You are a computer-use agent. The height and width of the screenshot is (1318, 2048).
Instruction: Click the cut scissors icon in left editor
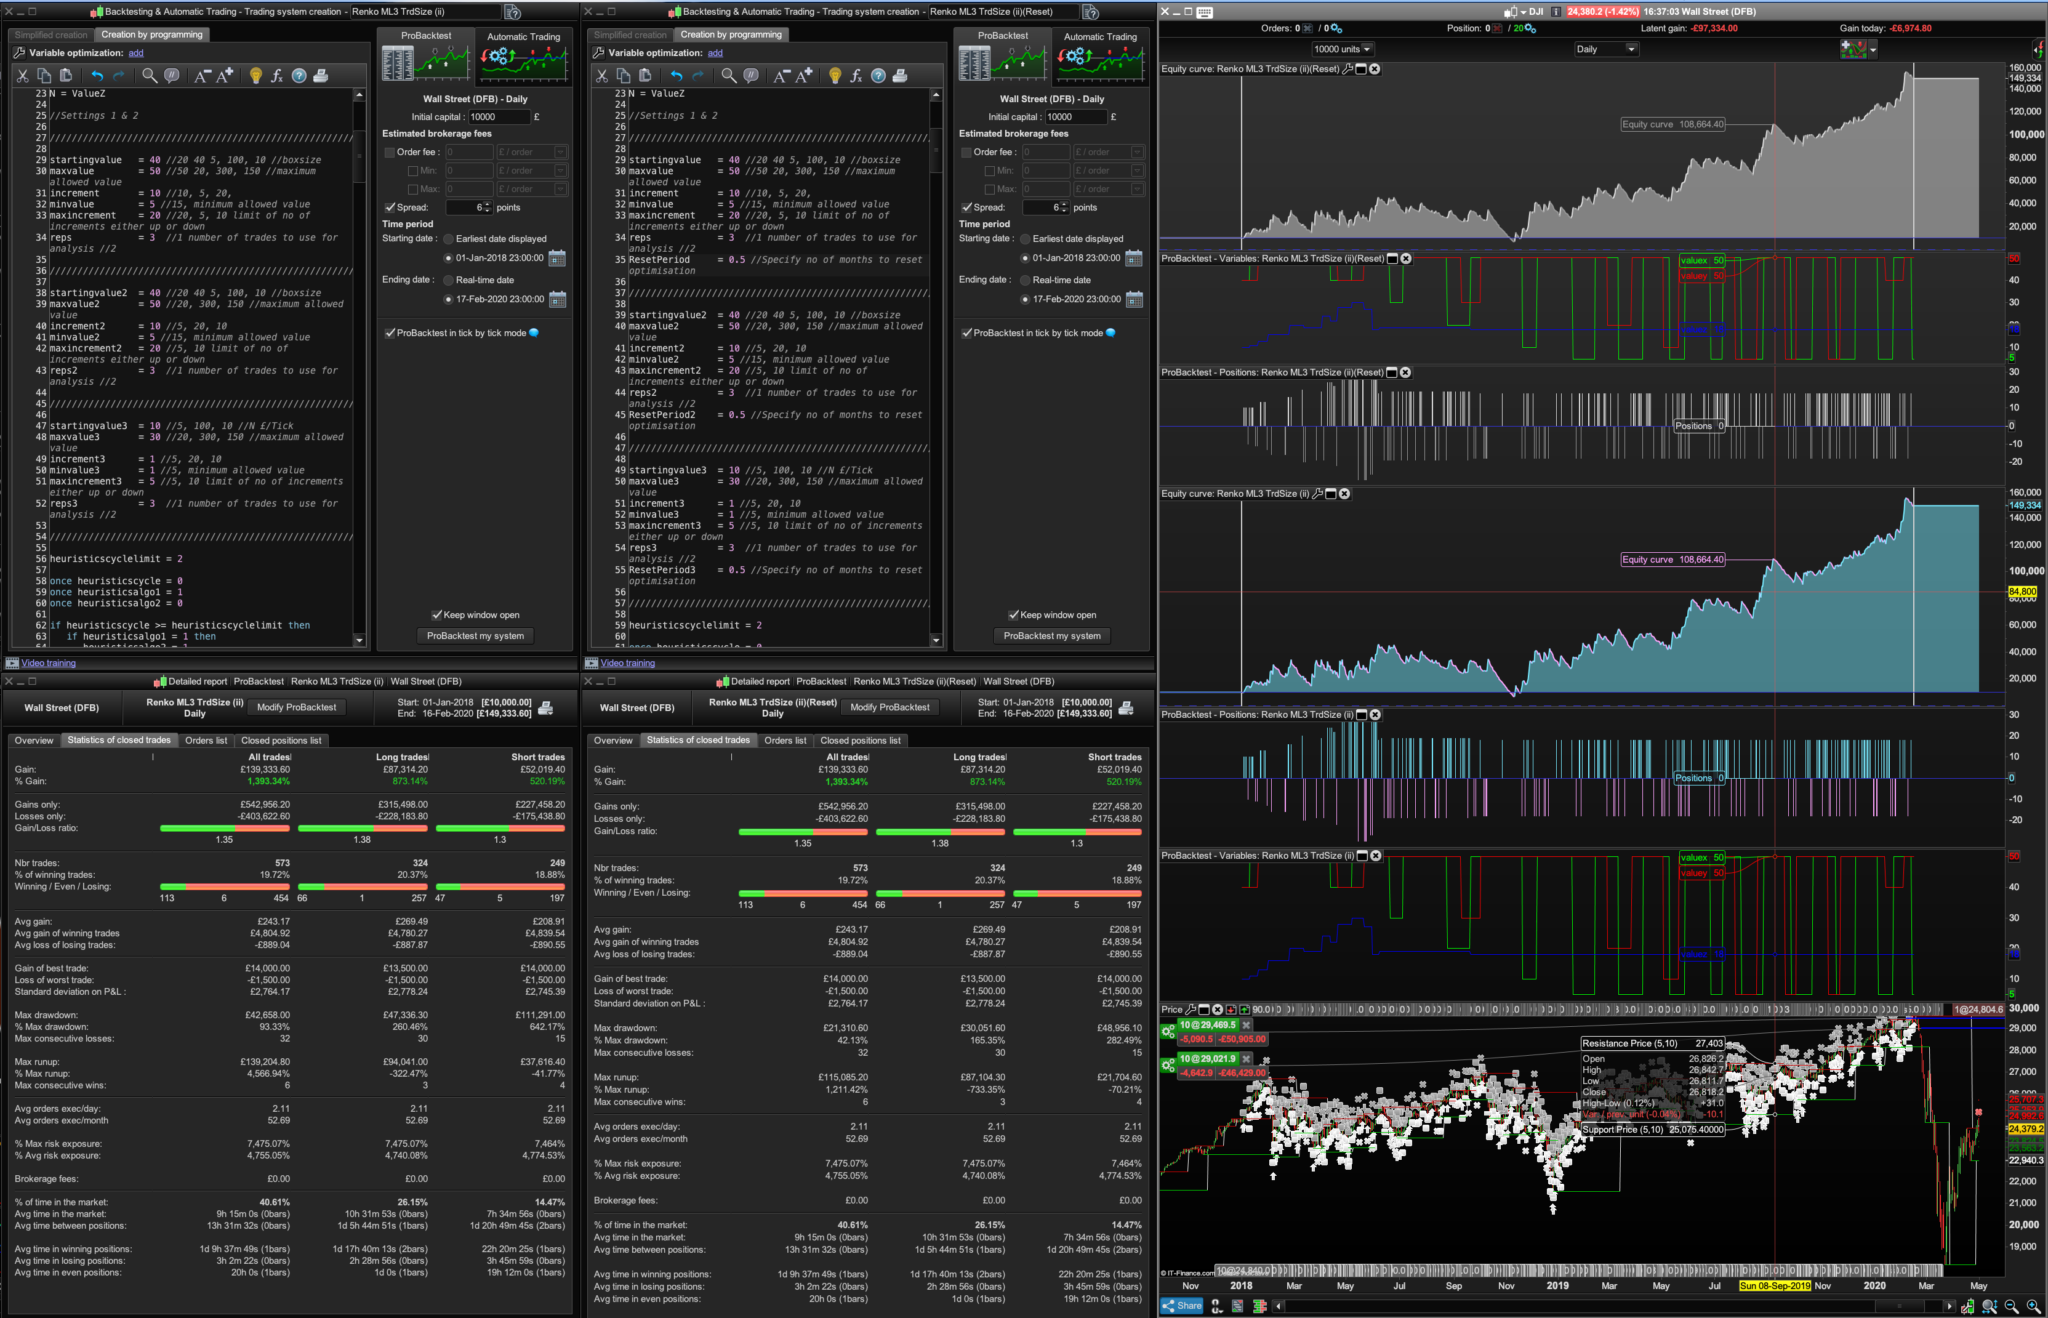22,75
